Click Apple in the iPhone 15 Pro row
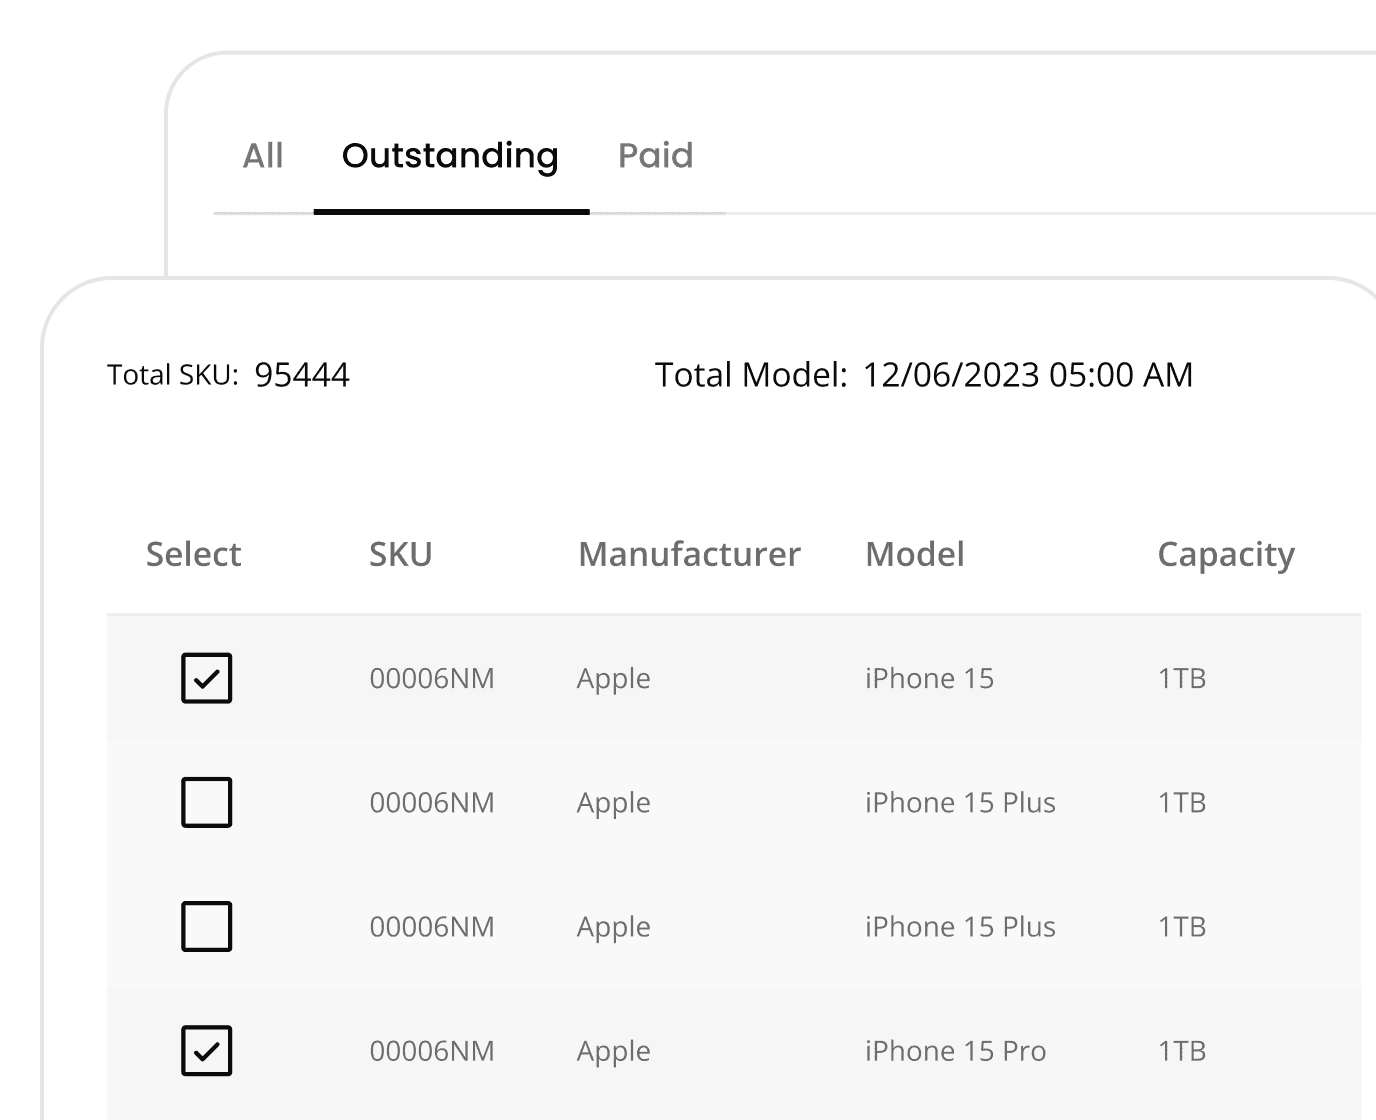 pos(614,1052)
